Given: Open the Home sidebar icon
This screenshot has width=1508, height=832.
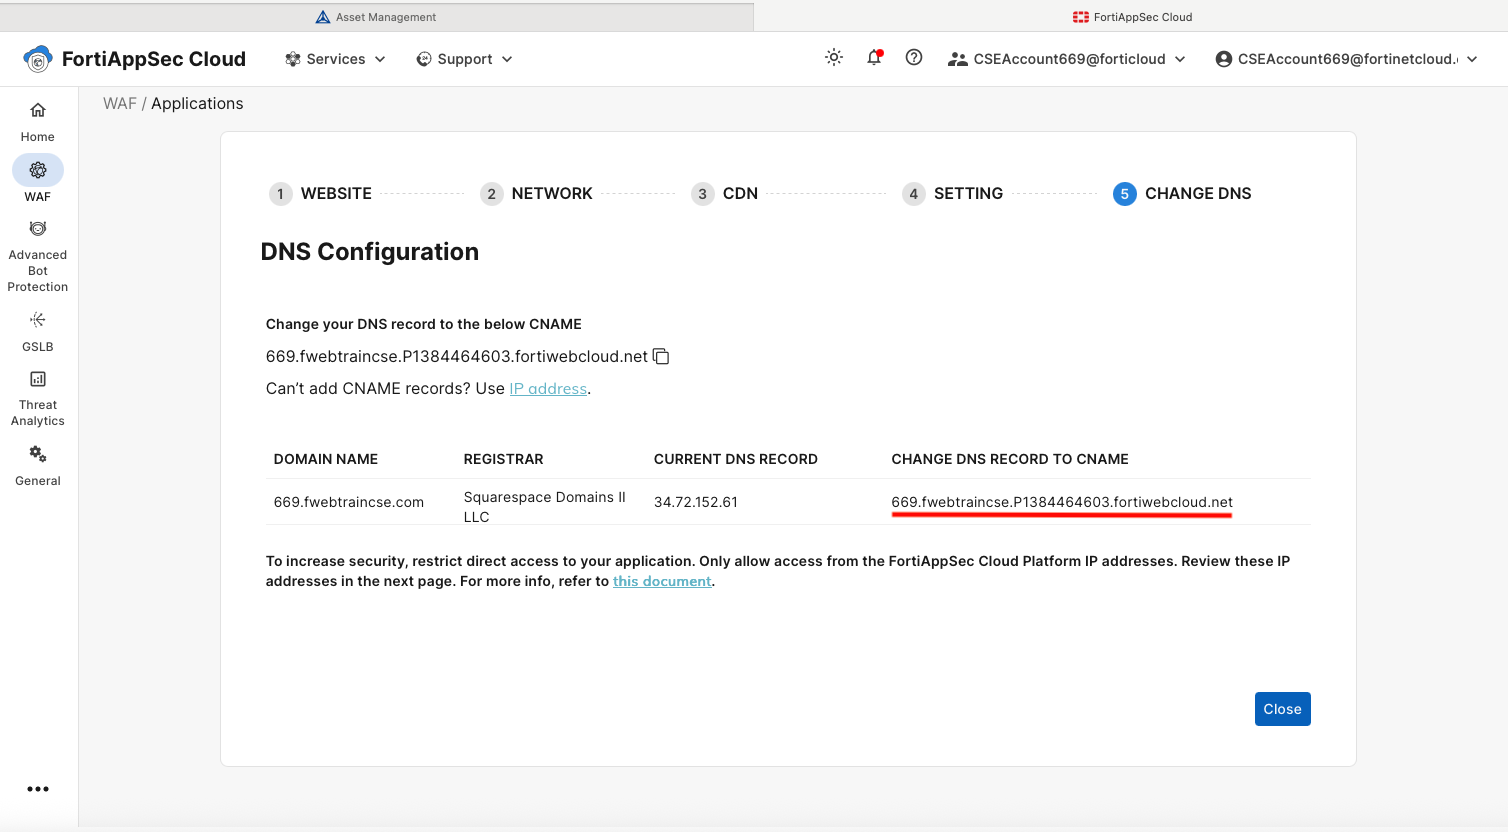Looking at the screenshot, I should click(x=38, y=110).
